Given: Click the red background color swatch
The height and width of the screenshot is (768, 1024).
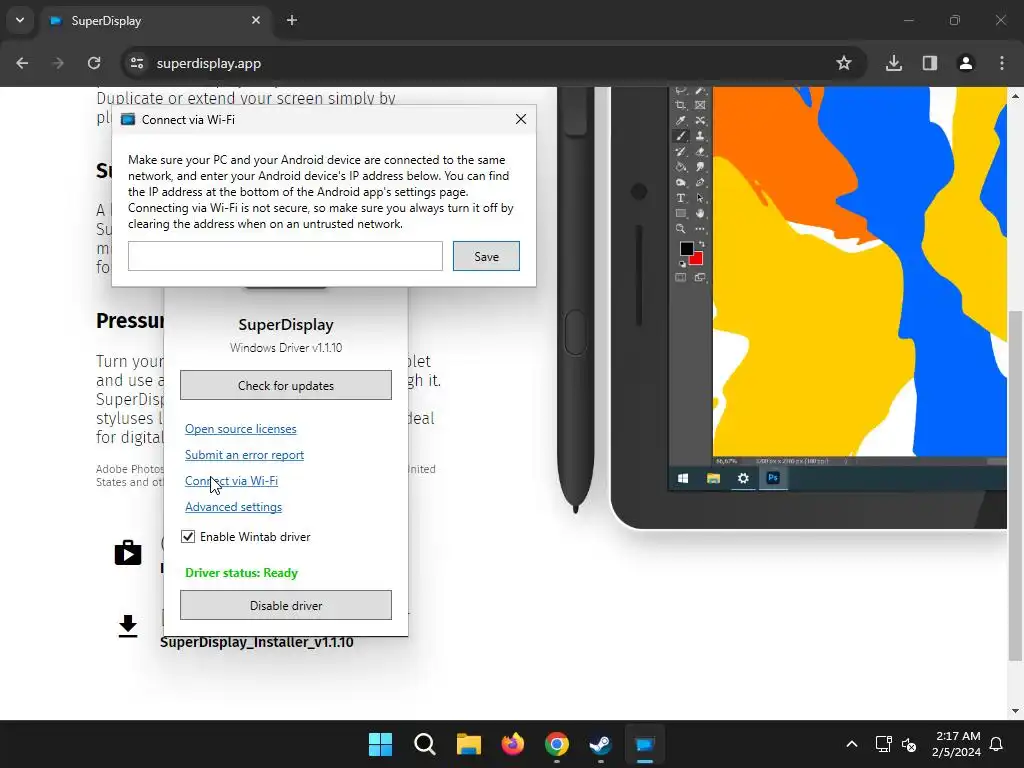Looking at the screenshot, I should (x=698, y=260).
